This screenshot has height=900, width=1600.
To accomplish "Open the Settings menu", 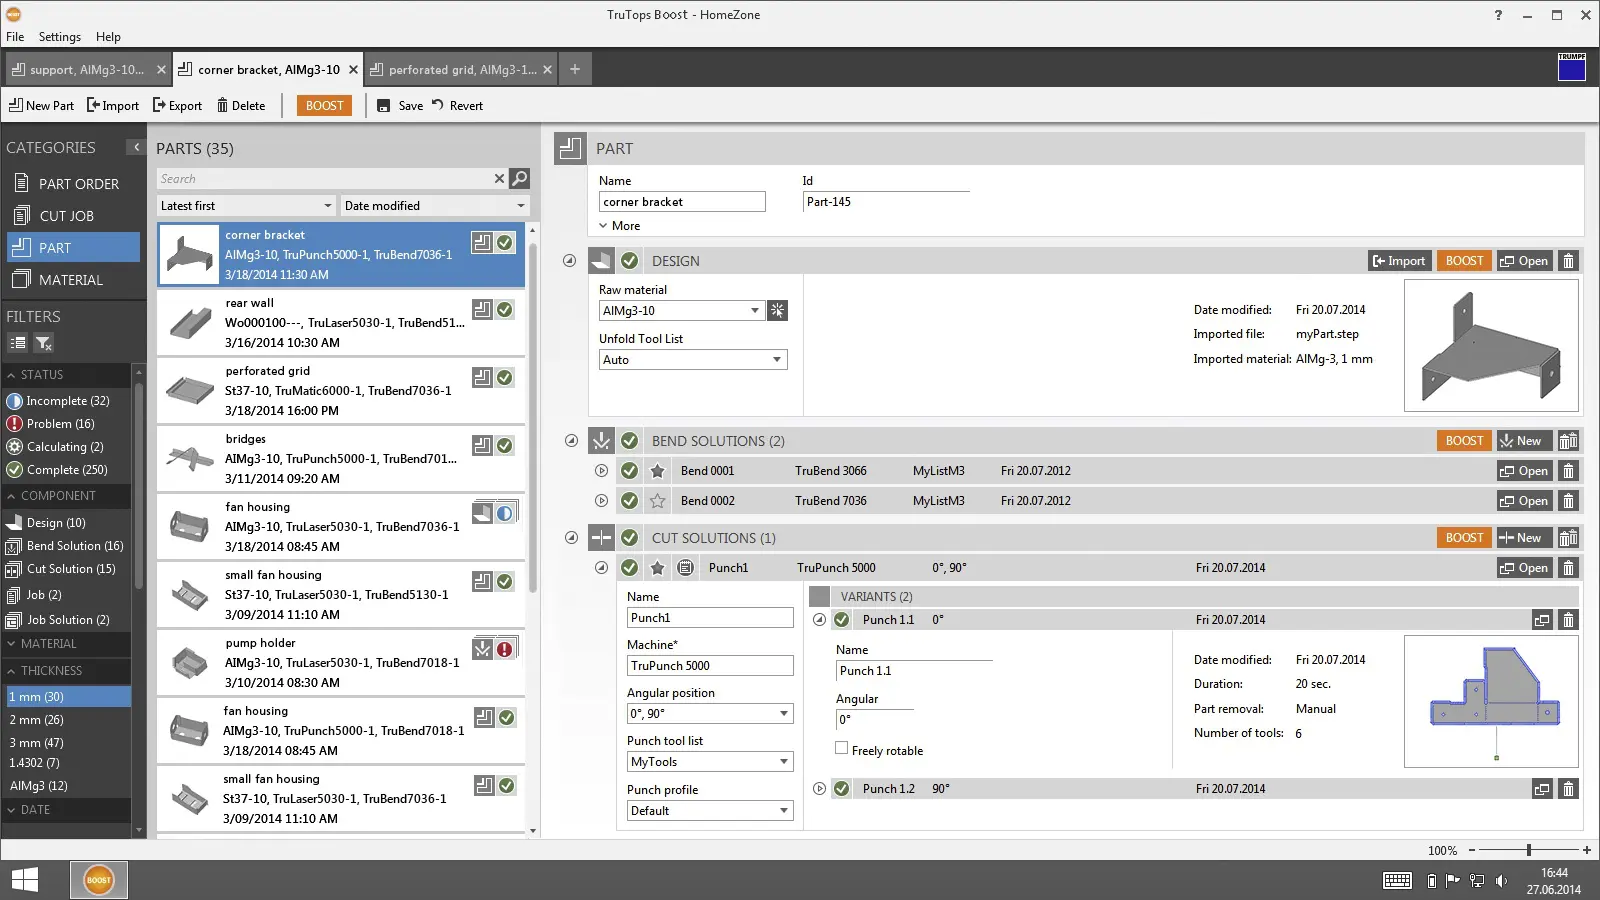I will point(59,37).
